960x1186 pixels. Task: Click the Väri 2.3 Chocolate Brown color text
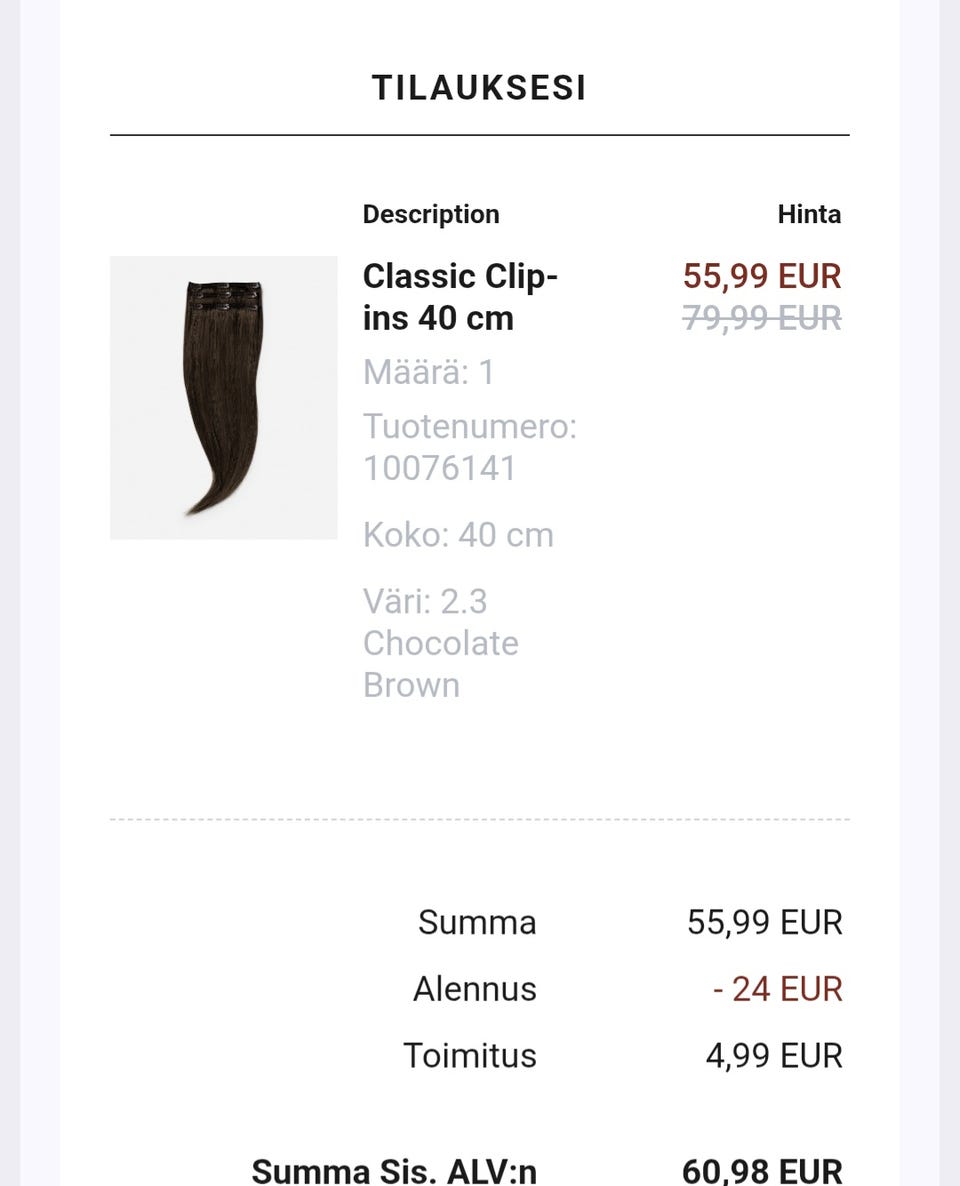tap(441, 643)
